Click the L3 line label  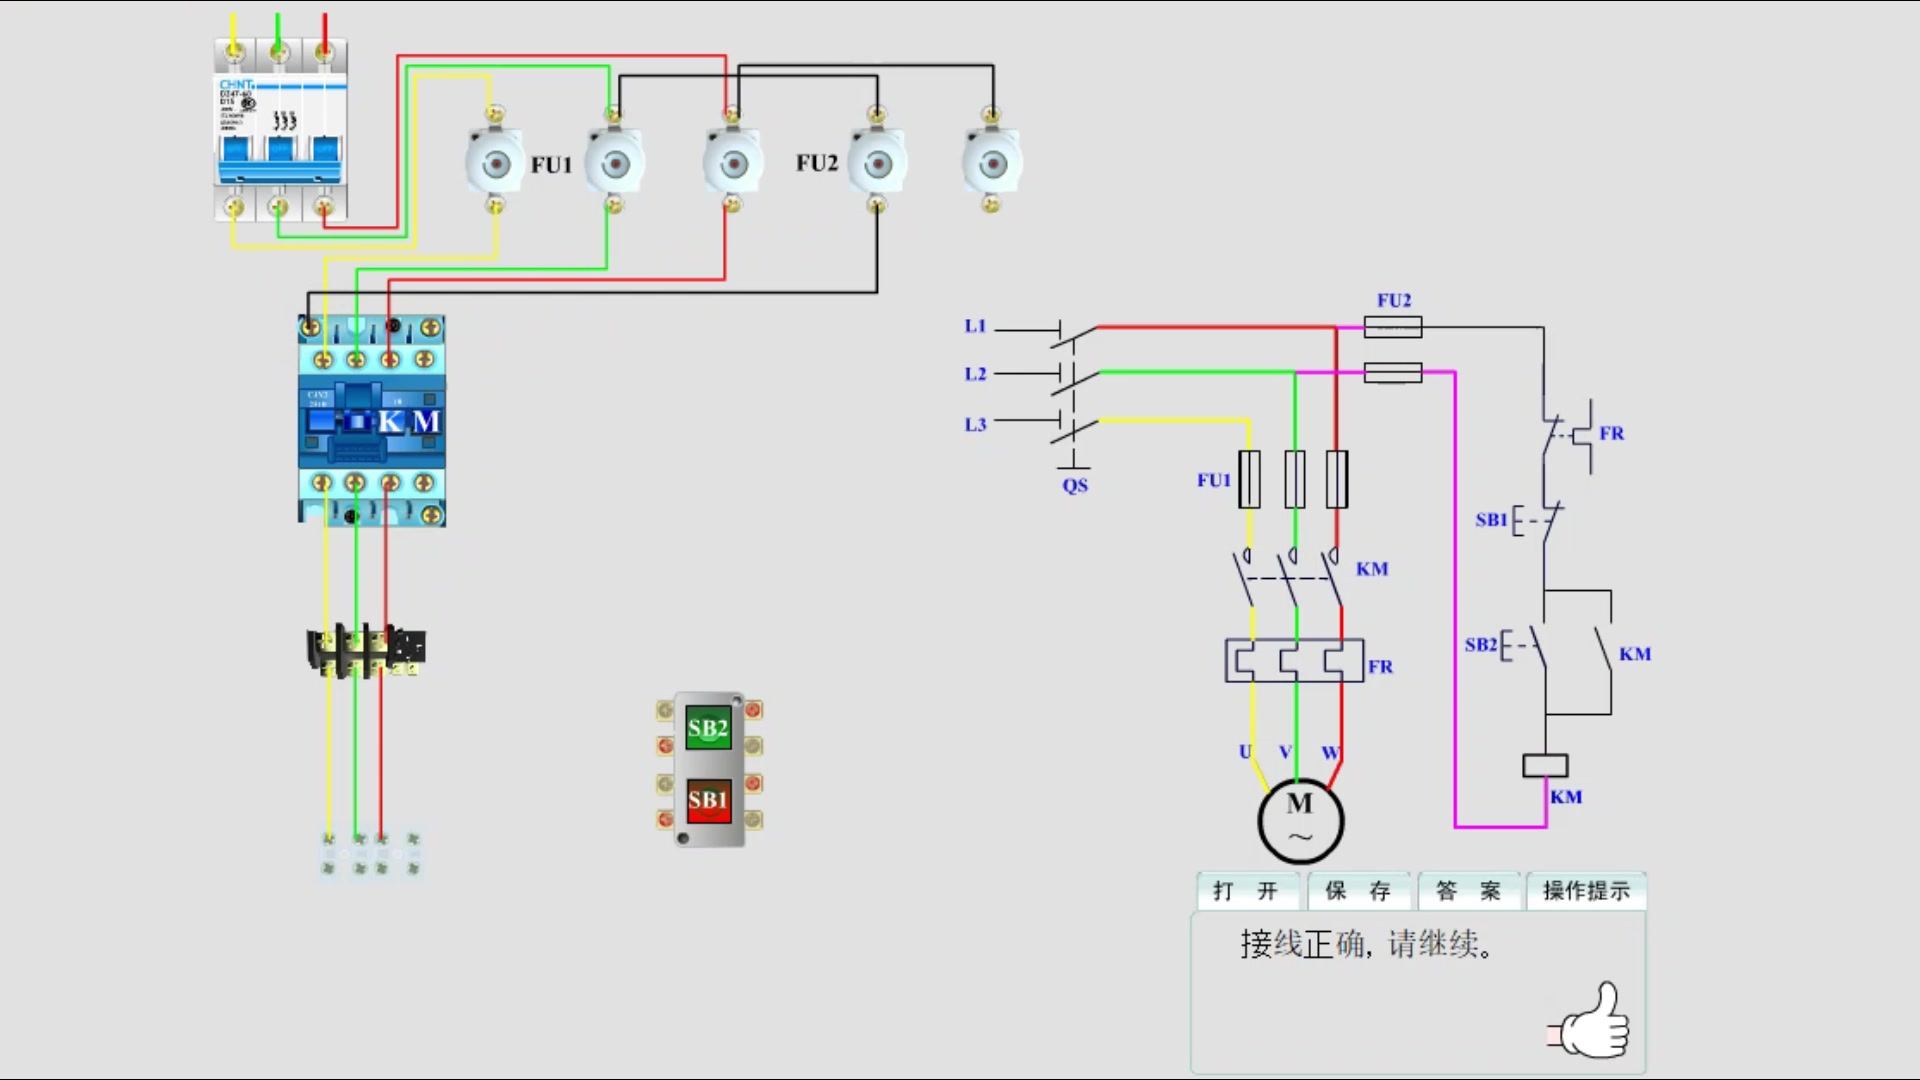point(975,425)
